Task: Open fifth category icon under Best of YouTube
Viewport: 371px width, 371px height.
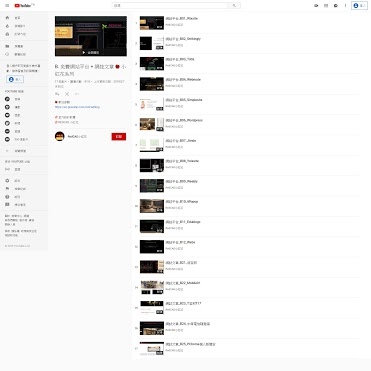Action: (7, 131)
